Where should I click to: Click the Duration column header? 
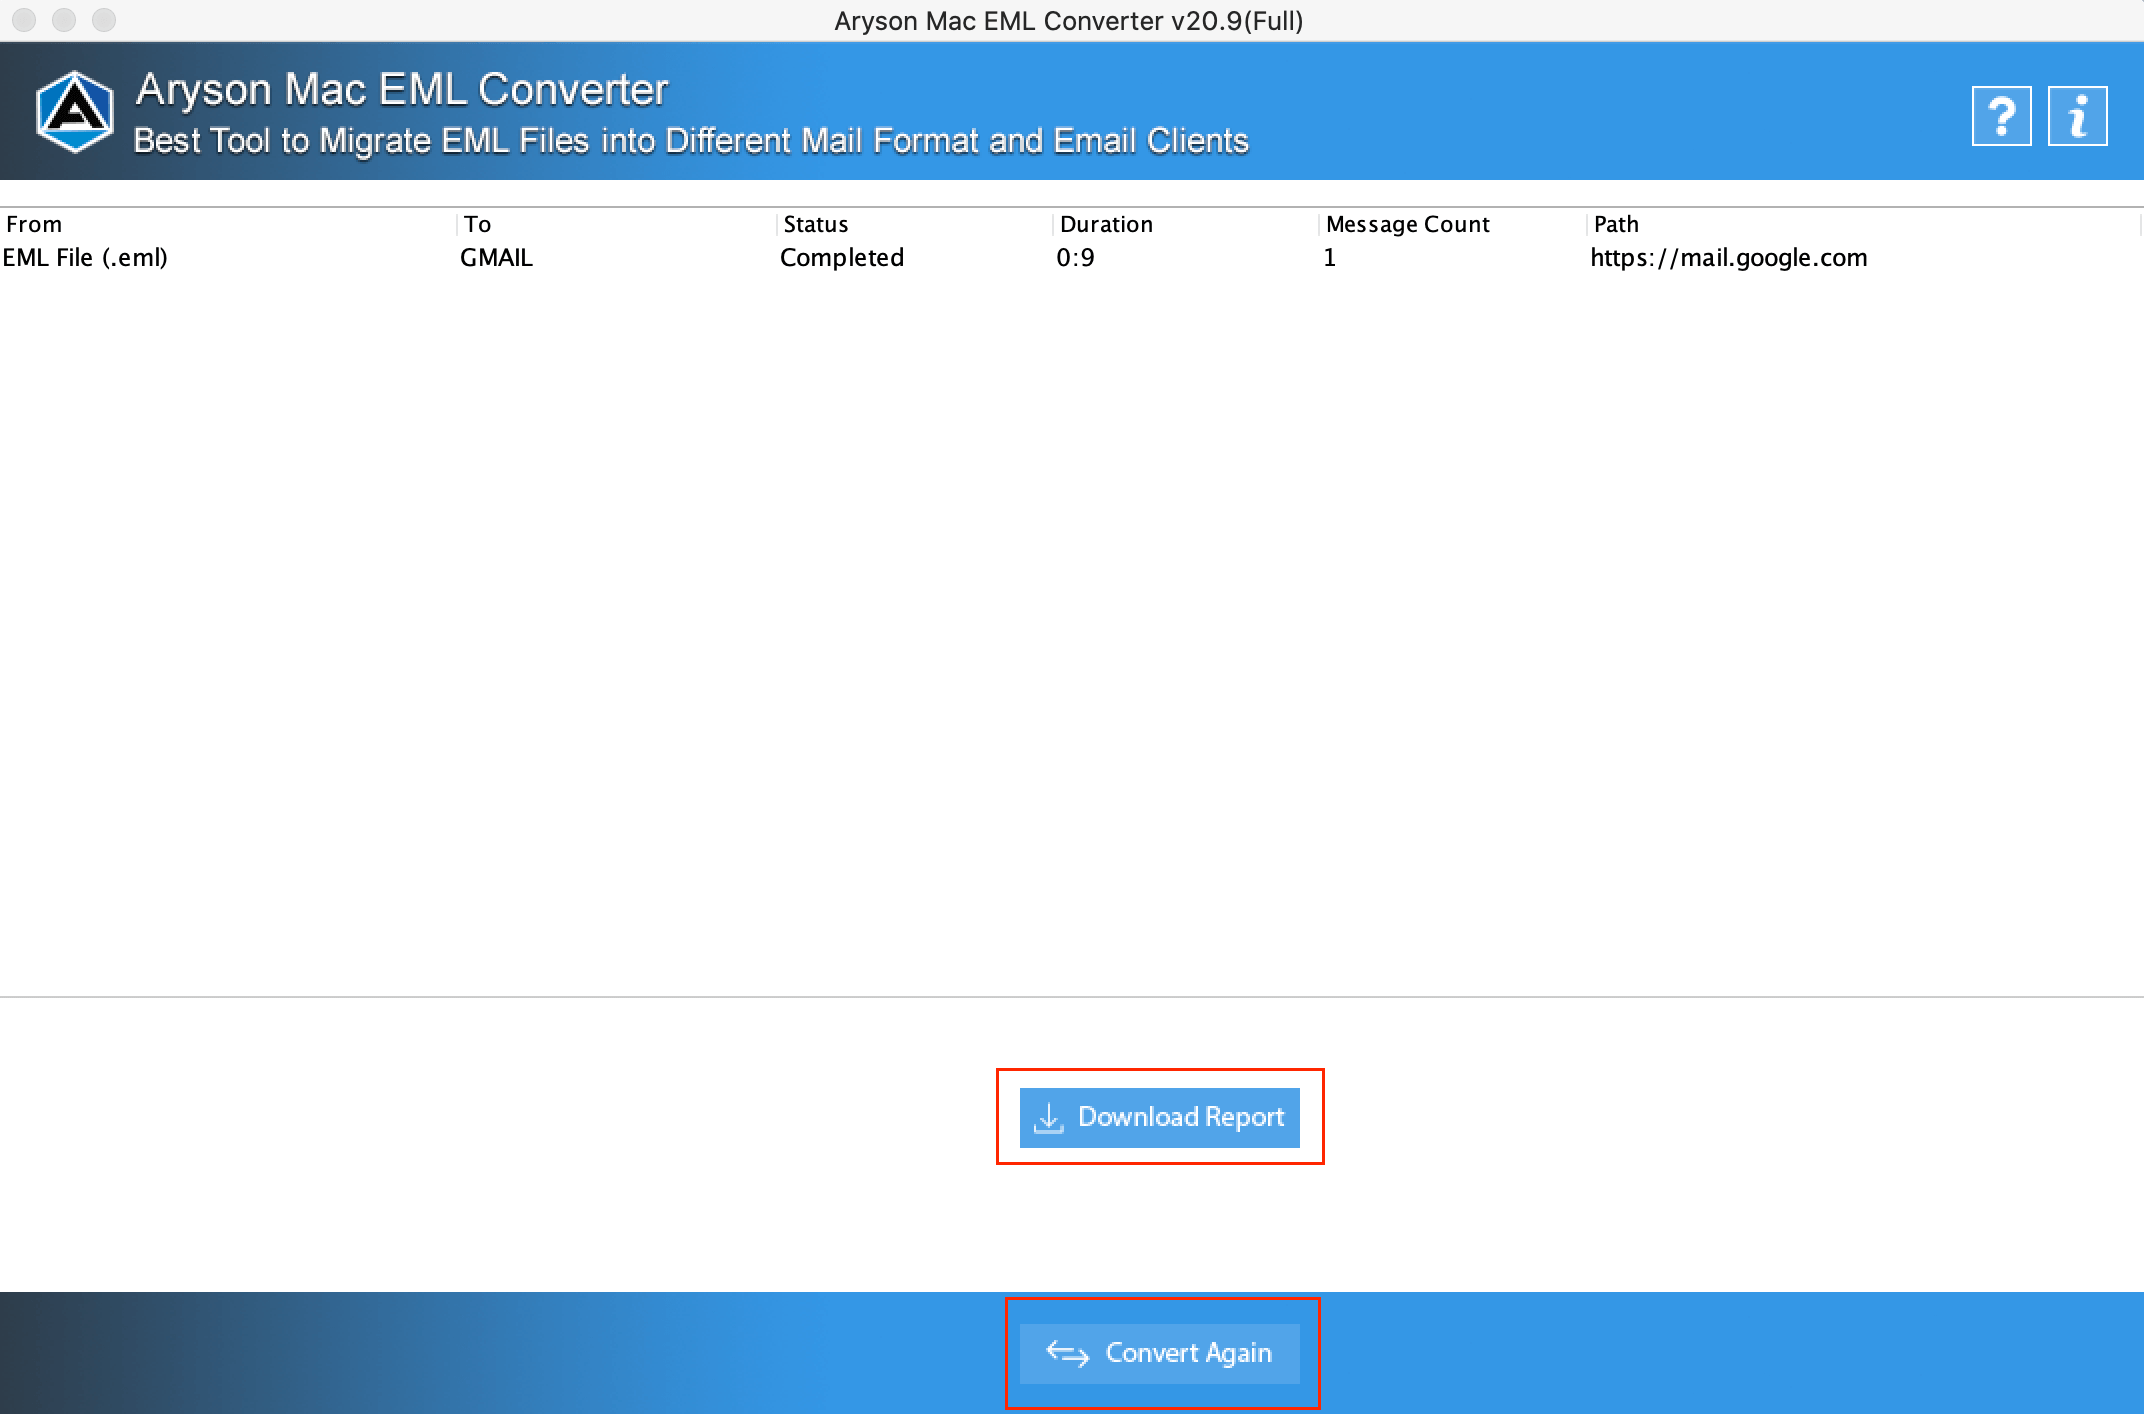tap(1186, 224)
